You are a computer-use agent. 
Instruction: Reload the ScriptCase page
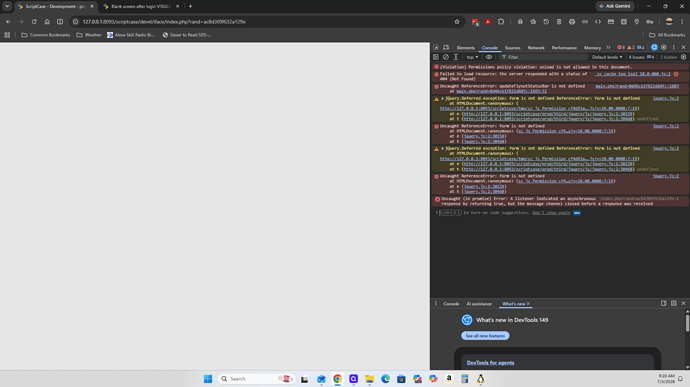point(34,22)
